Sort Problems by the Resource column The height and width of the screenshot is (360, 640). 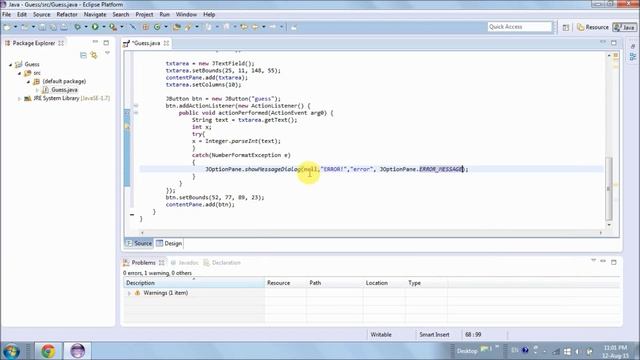(285, 283)
